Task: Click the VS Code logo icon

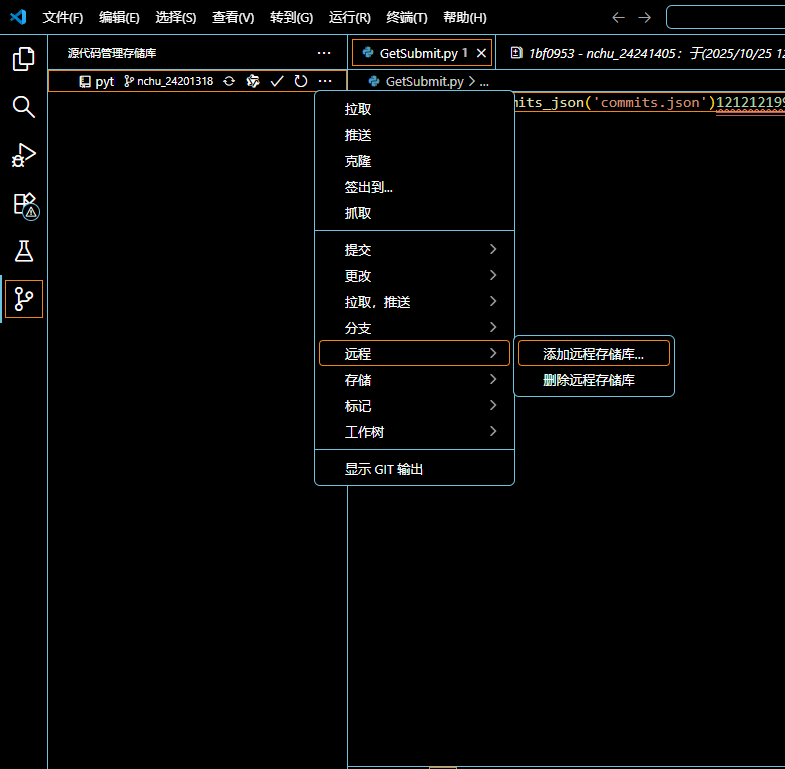Action: click(x=18, y=17)
